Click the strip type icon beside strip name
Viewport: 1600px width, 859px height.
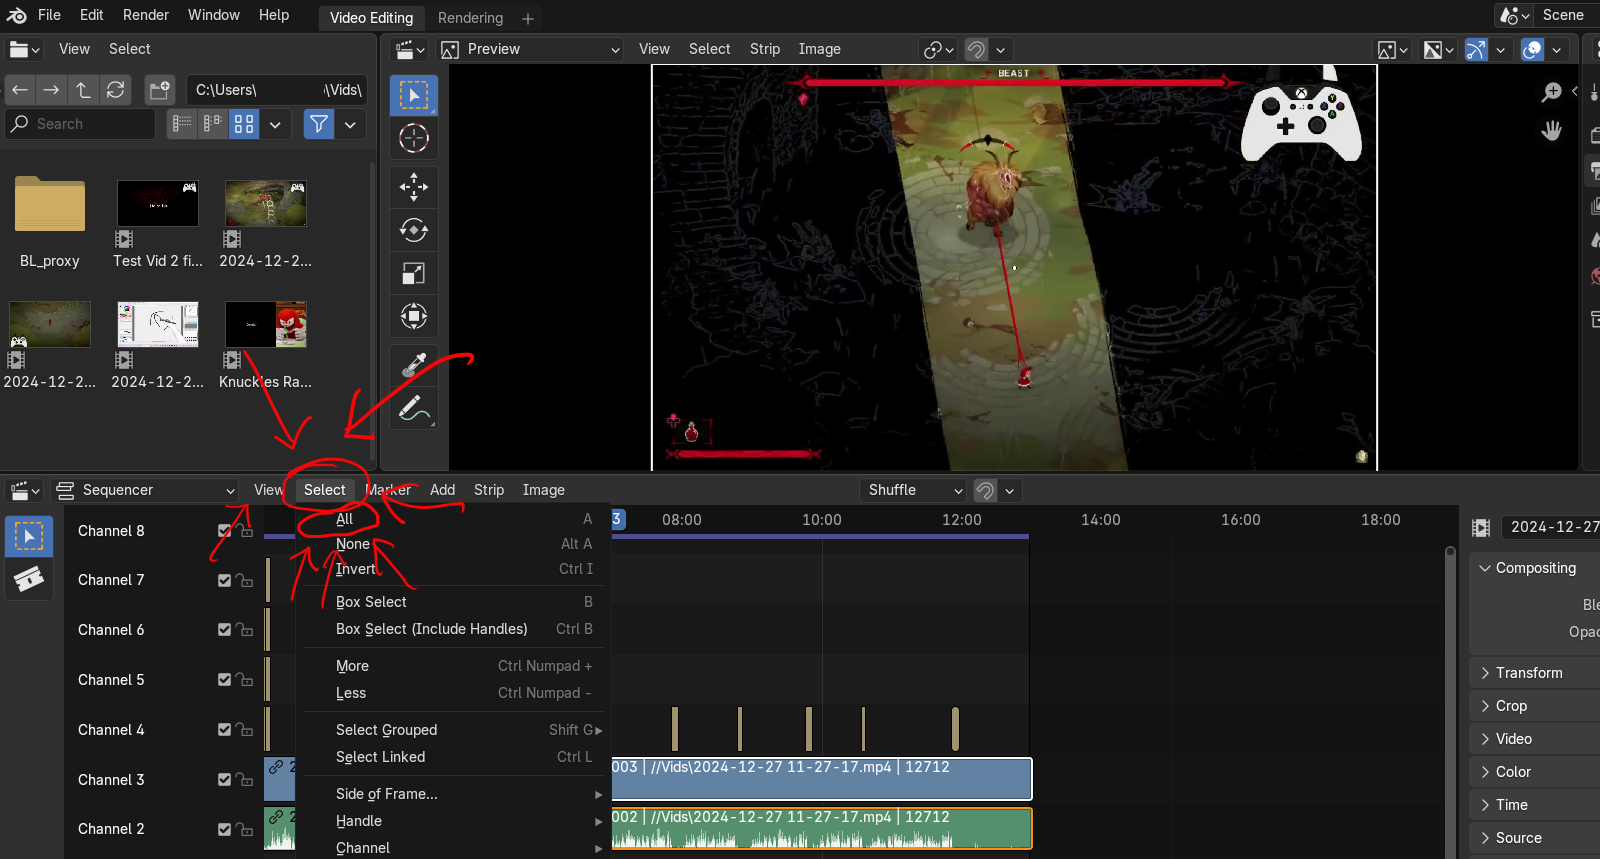point(1482,528)
